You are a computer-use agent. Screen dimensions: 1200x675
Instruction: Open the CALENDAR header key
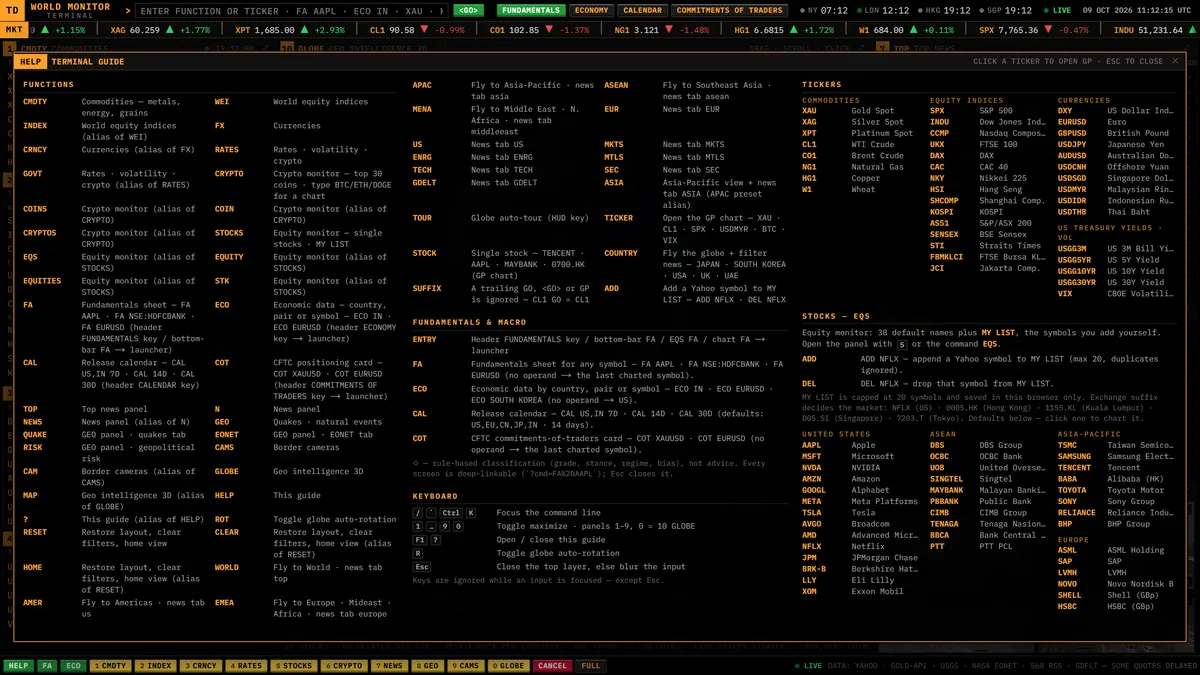tap(642, 11)
